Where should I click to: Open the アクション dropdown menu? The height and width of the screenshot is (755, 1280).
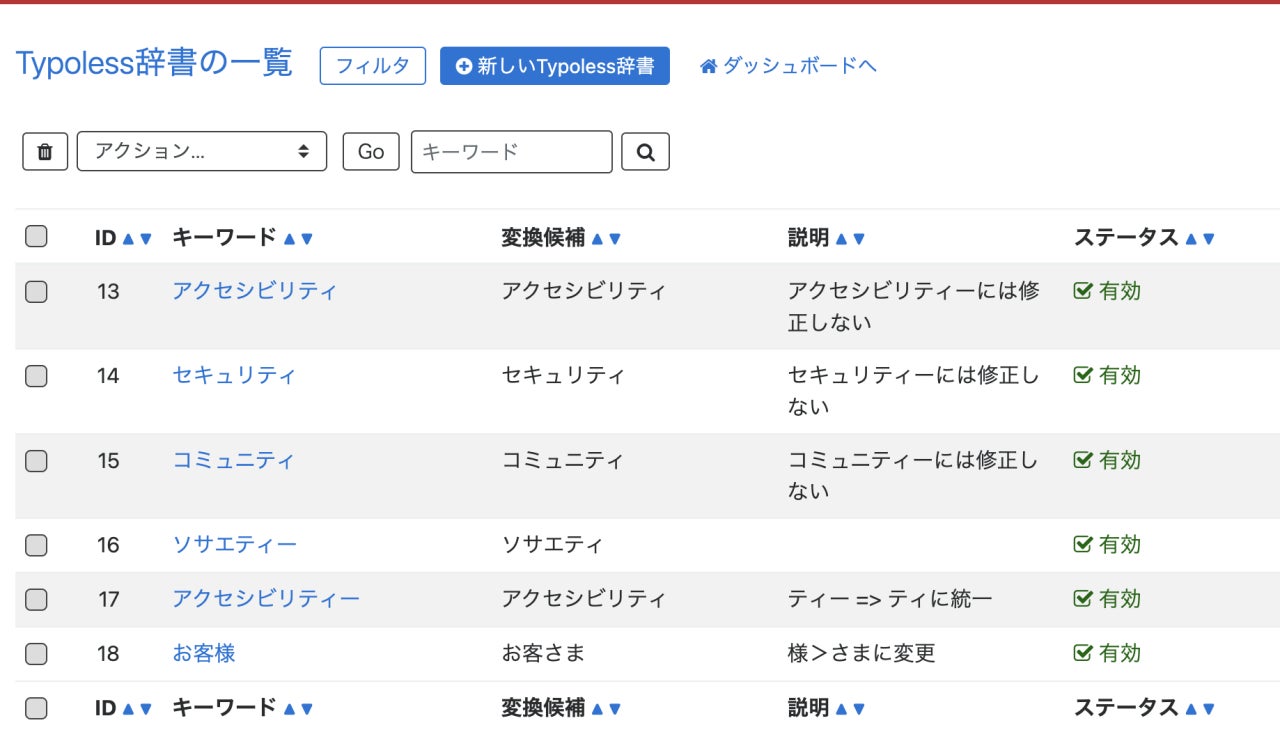201,152
